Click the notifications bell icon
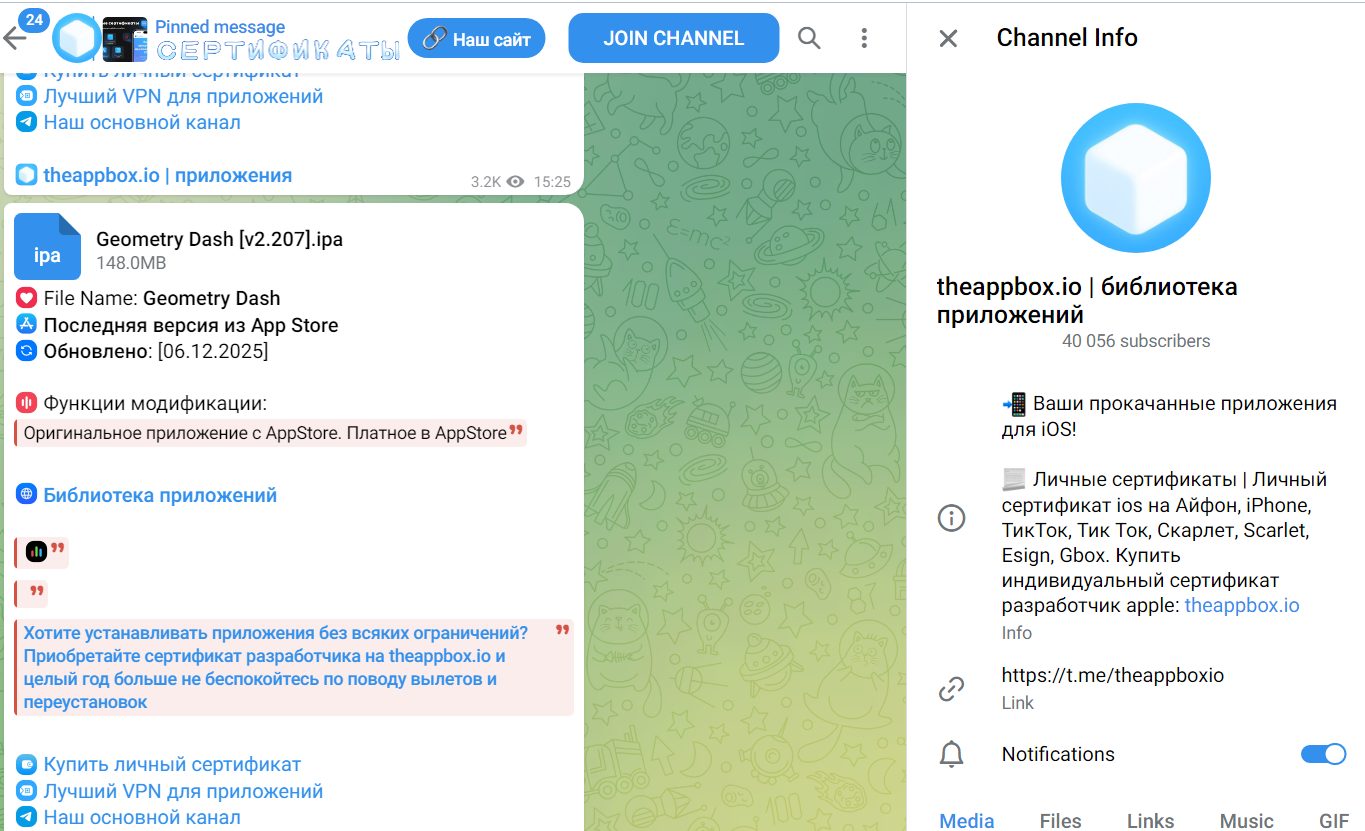Screen dimensions: 1365x831 951,755
